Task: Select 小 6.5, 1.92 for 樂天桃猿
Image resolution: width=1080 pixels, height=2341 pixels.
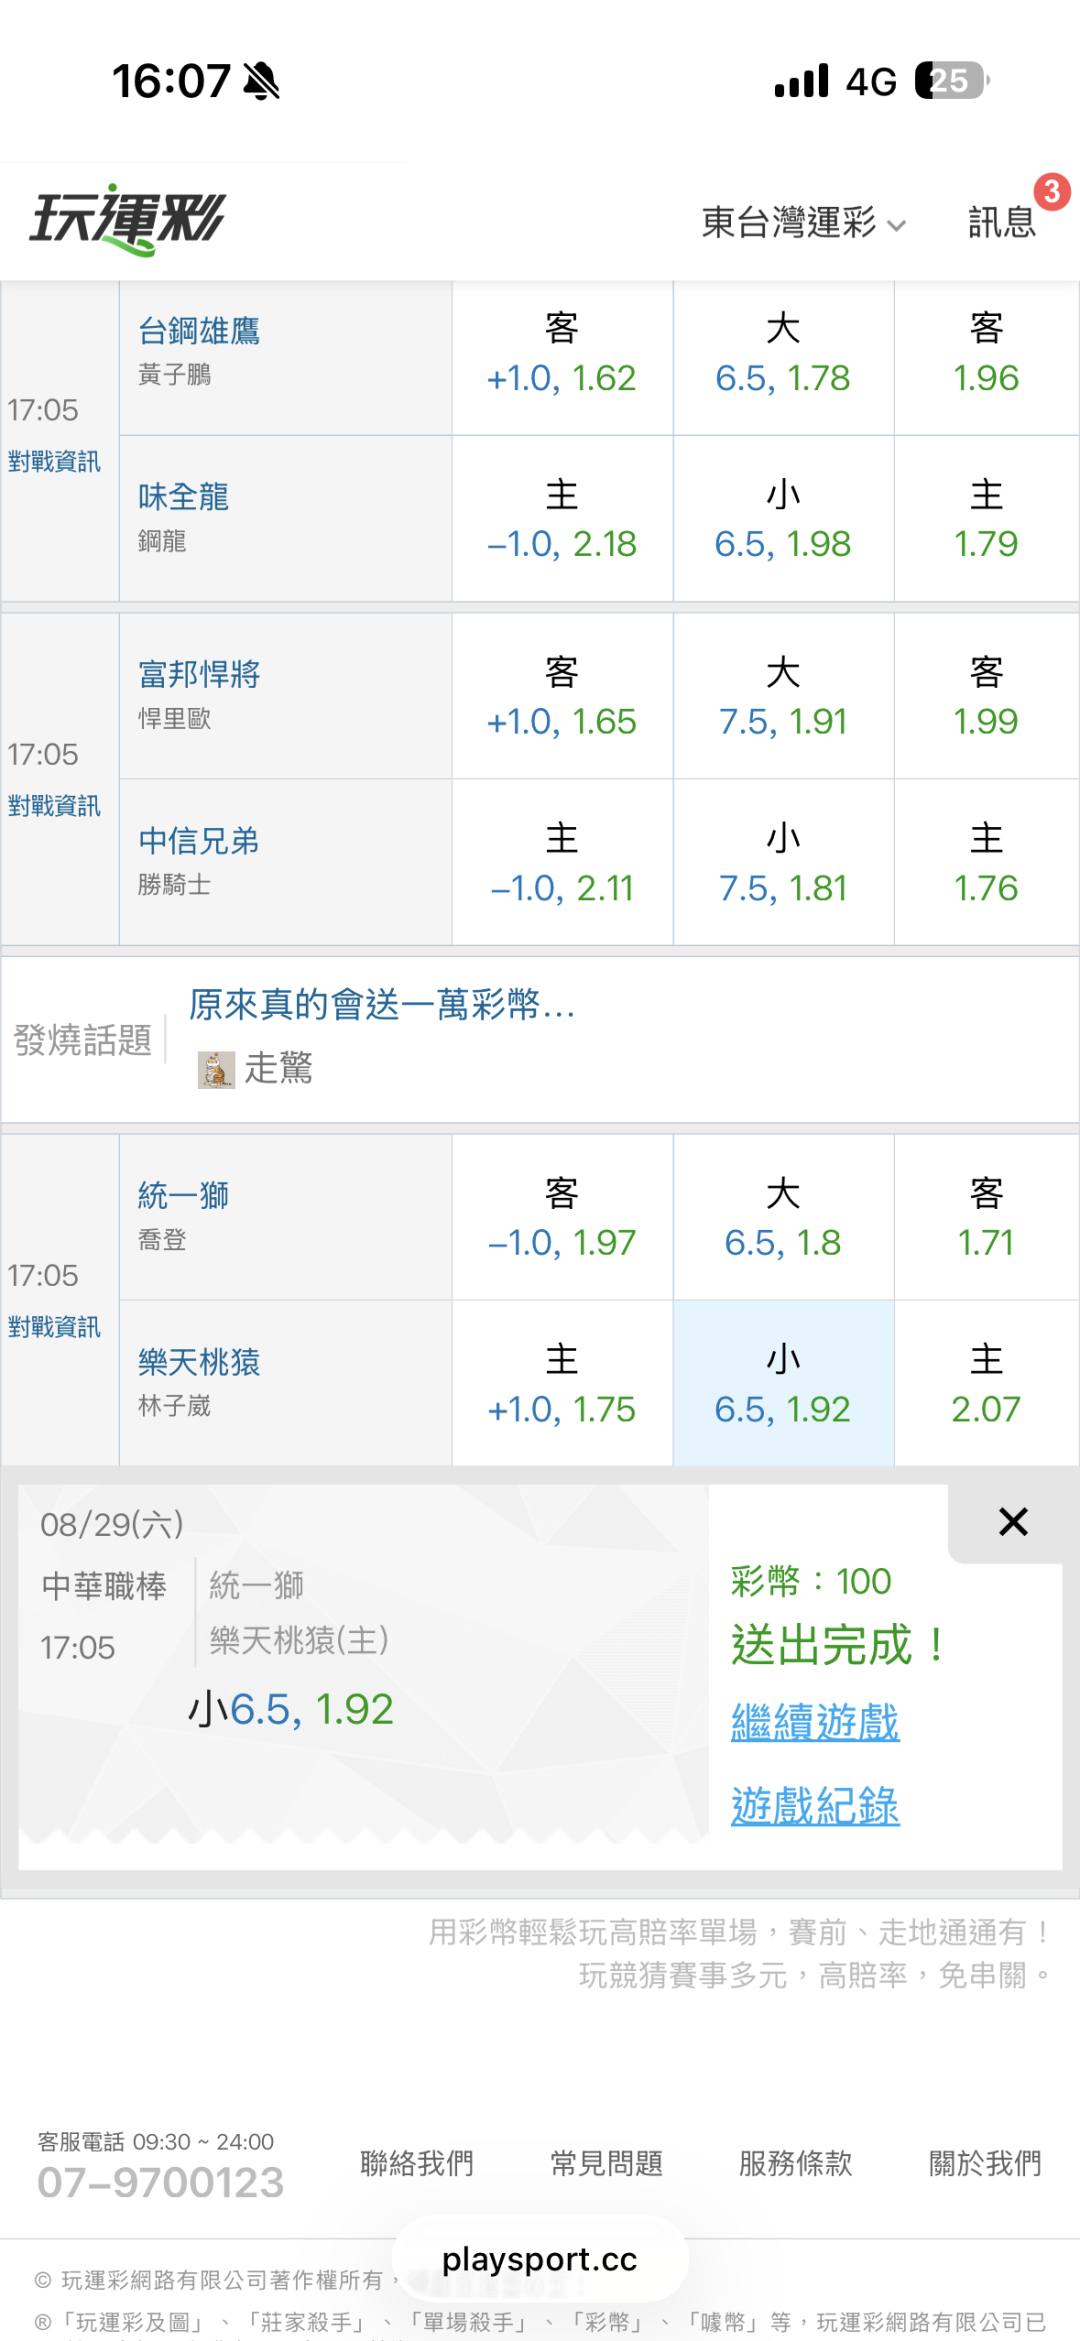Action: pos(783,1383)
